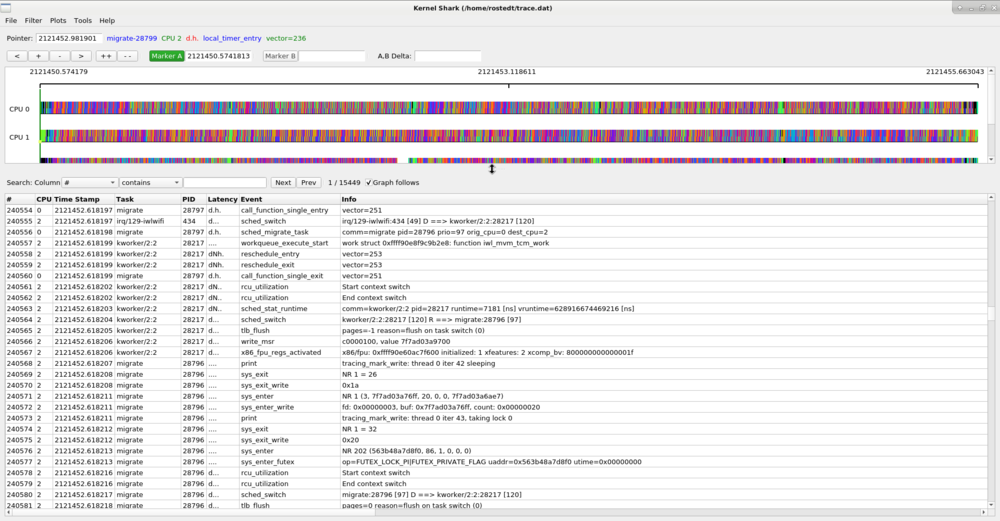The image size is (1000, 521).
Task: Click the window menu icon in title bar
Action: [x=6, y=8]
